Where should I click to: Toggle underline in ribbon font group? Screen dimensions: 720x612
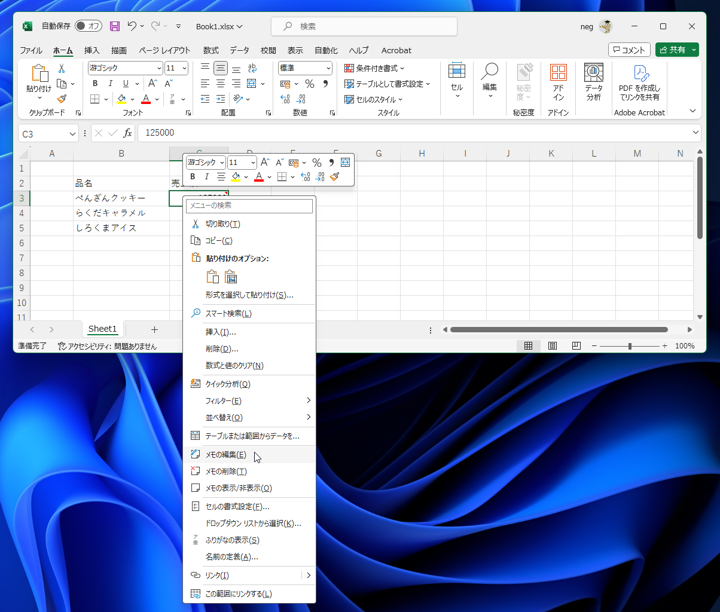click(125, 84)
